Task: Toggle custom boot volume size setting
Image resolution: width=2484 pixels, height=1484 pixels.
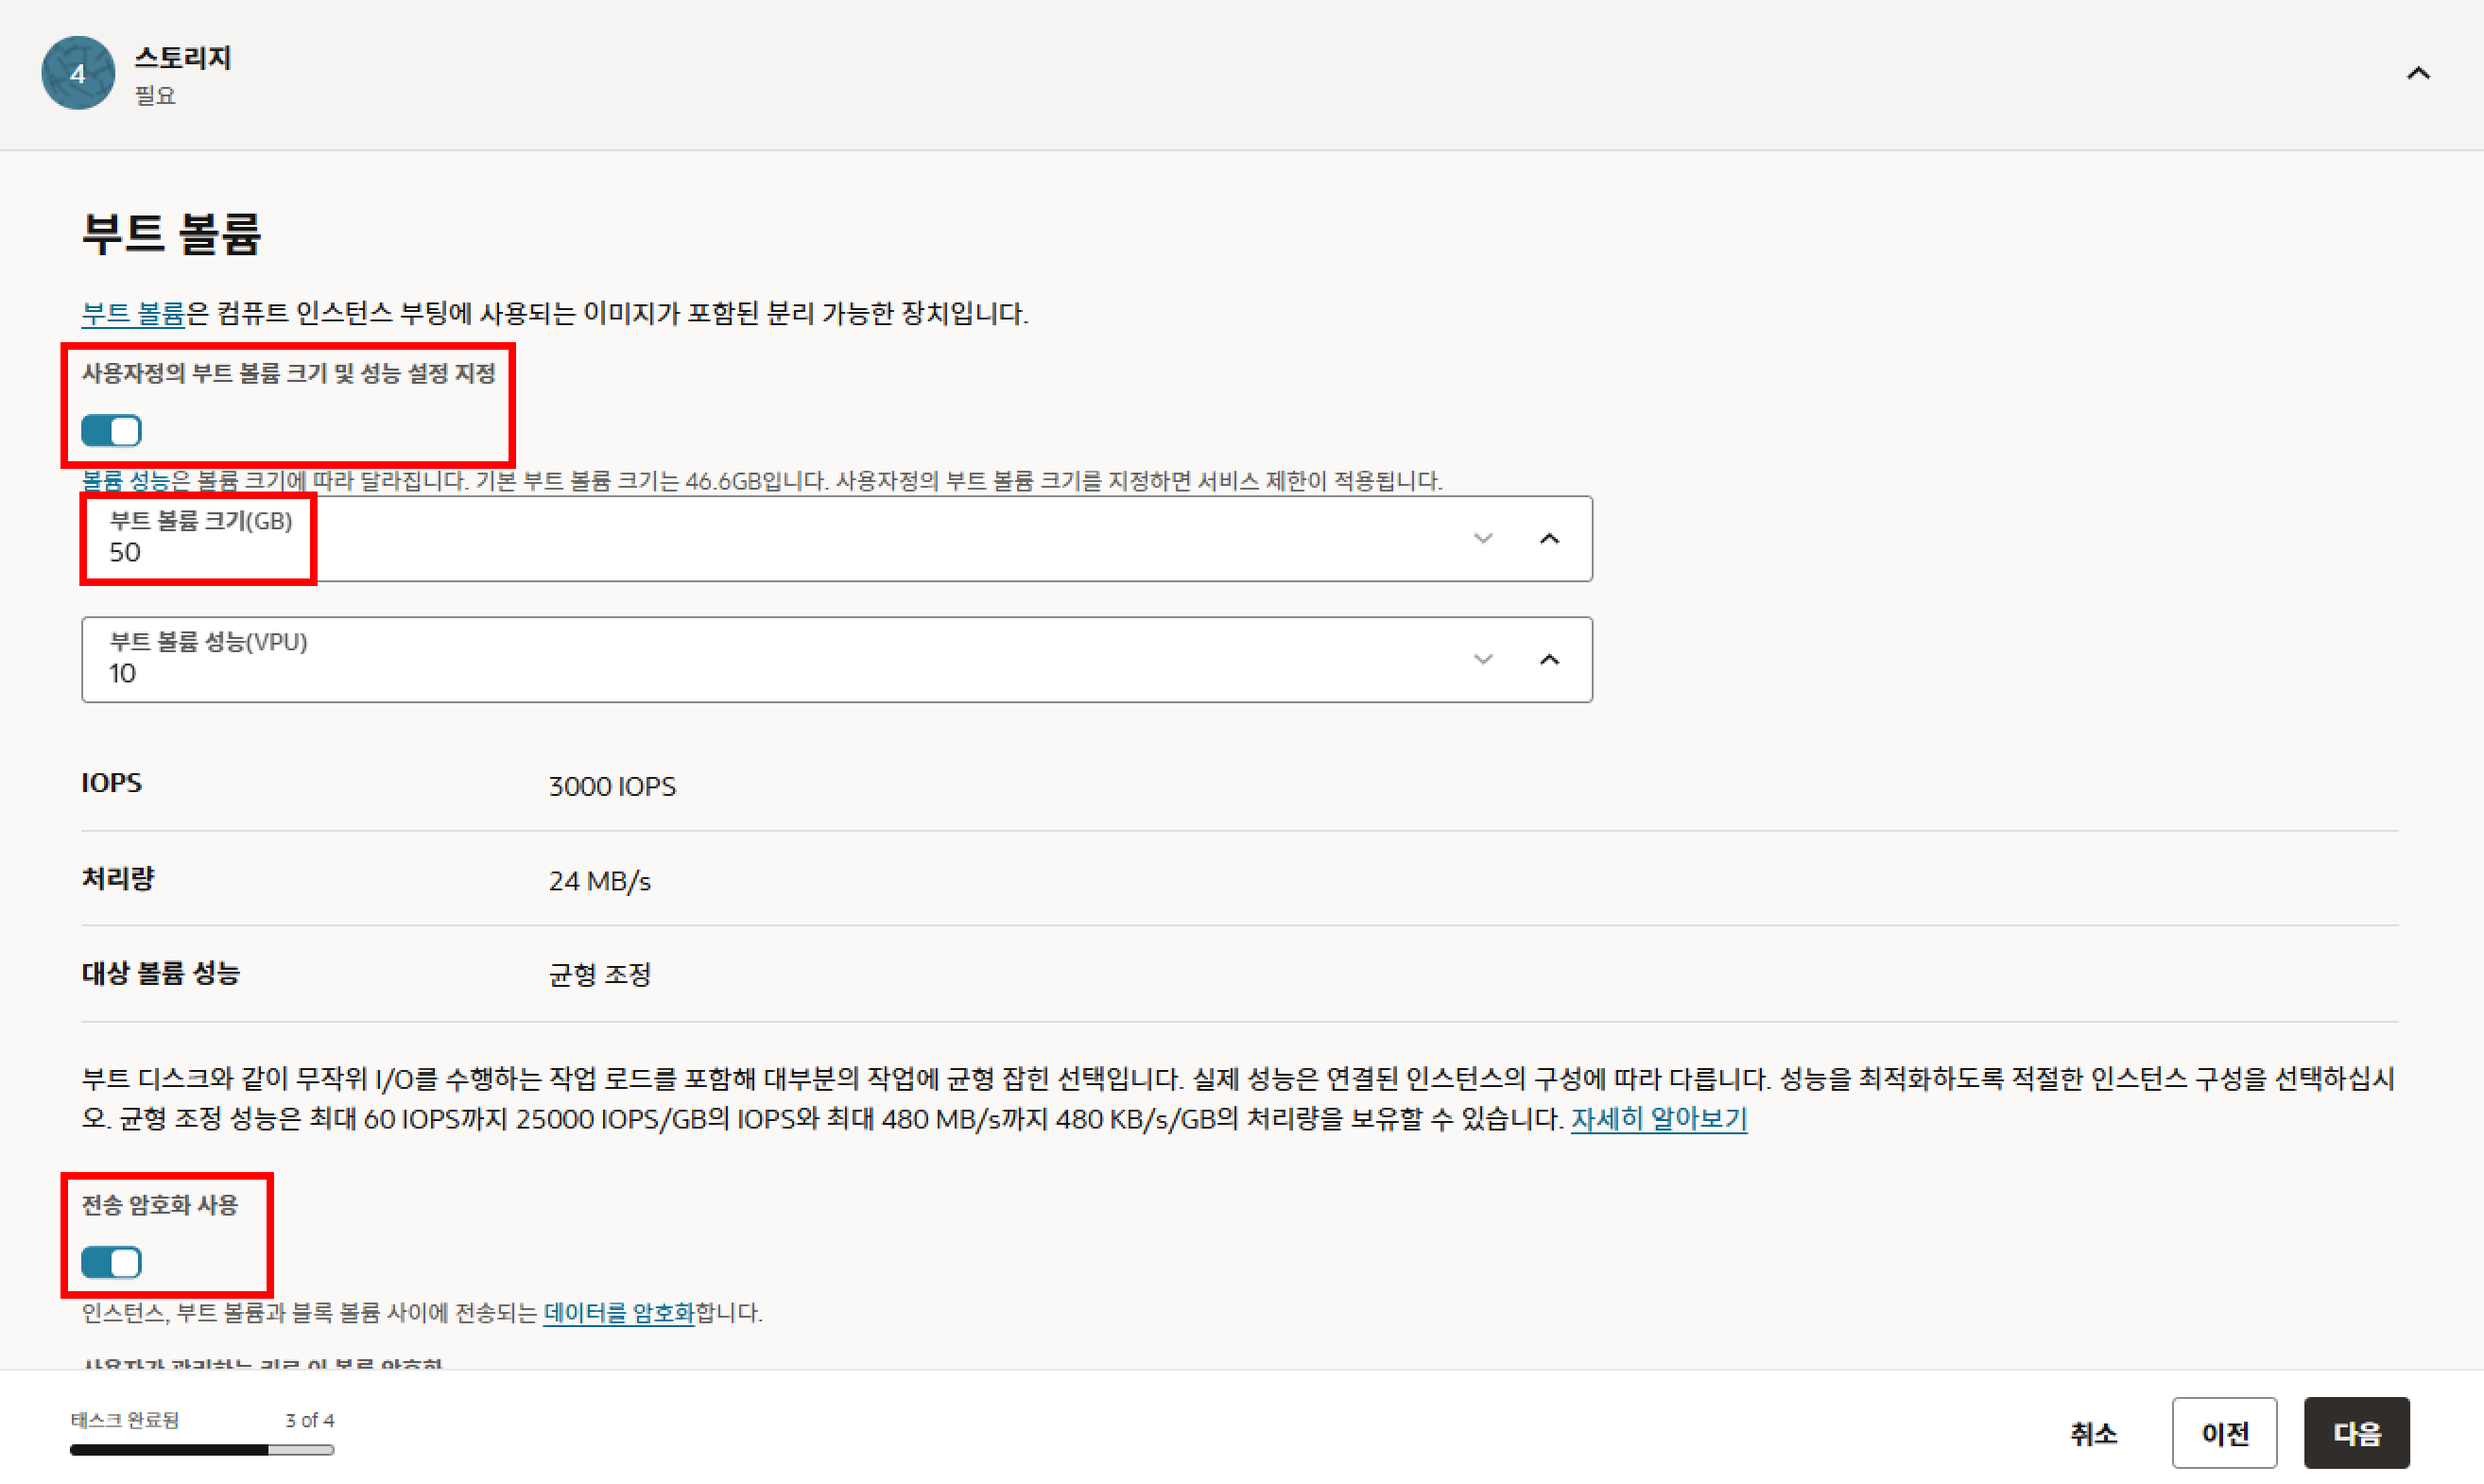Action: [x=111, y=431]
